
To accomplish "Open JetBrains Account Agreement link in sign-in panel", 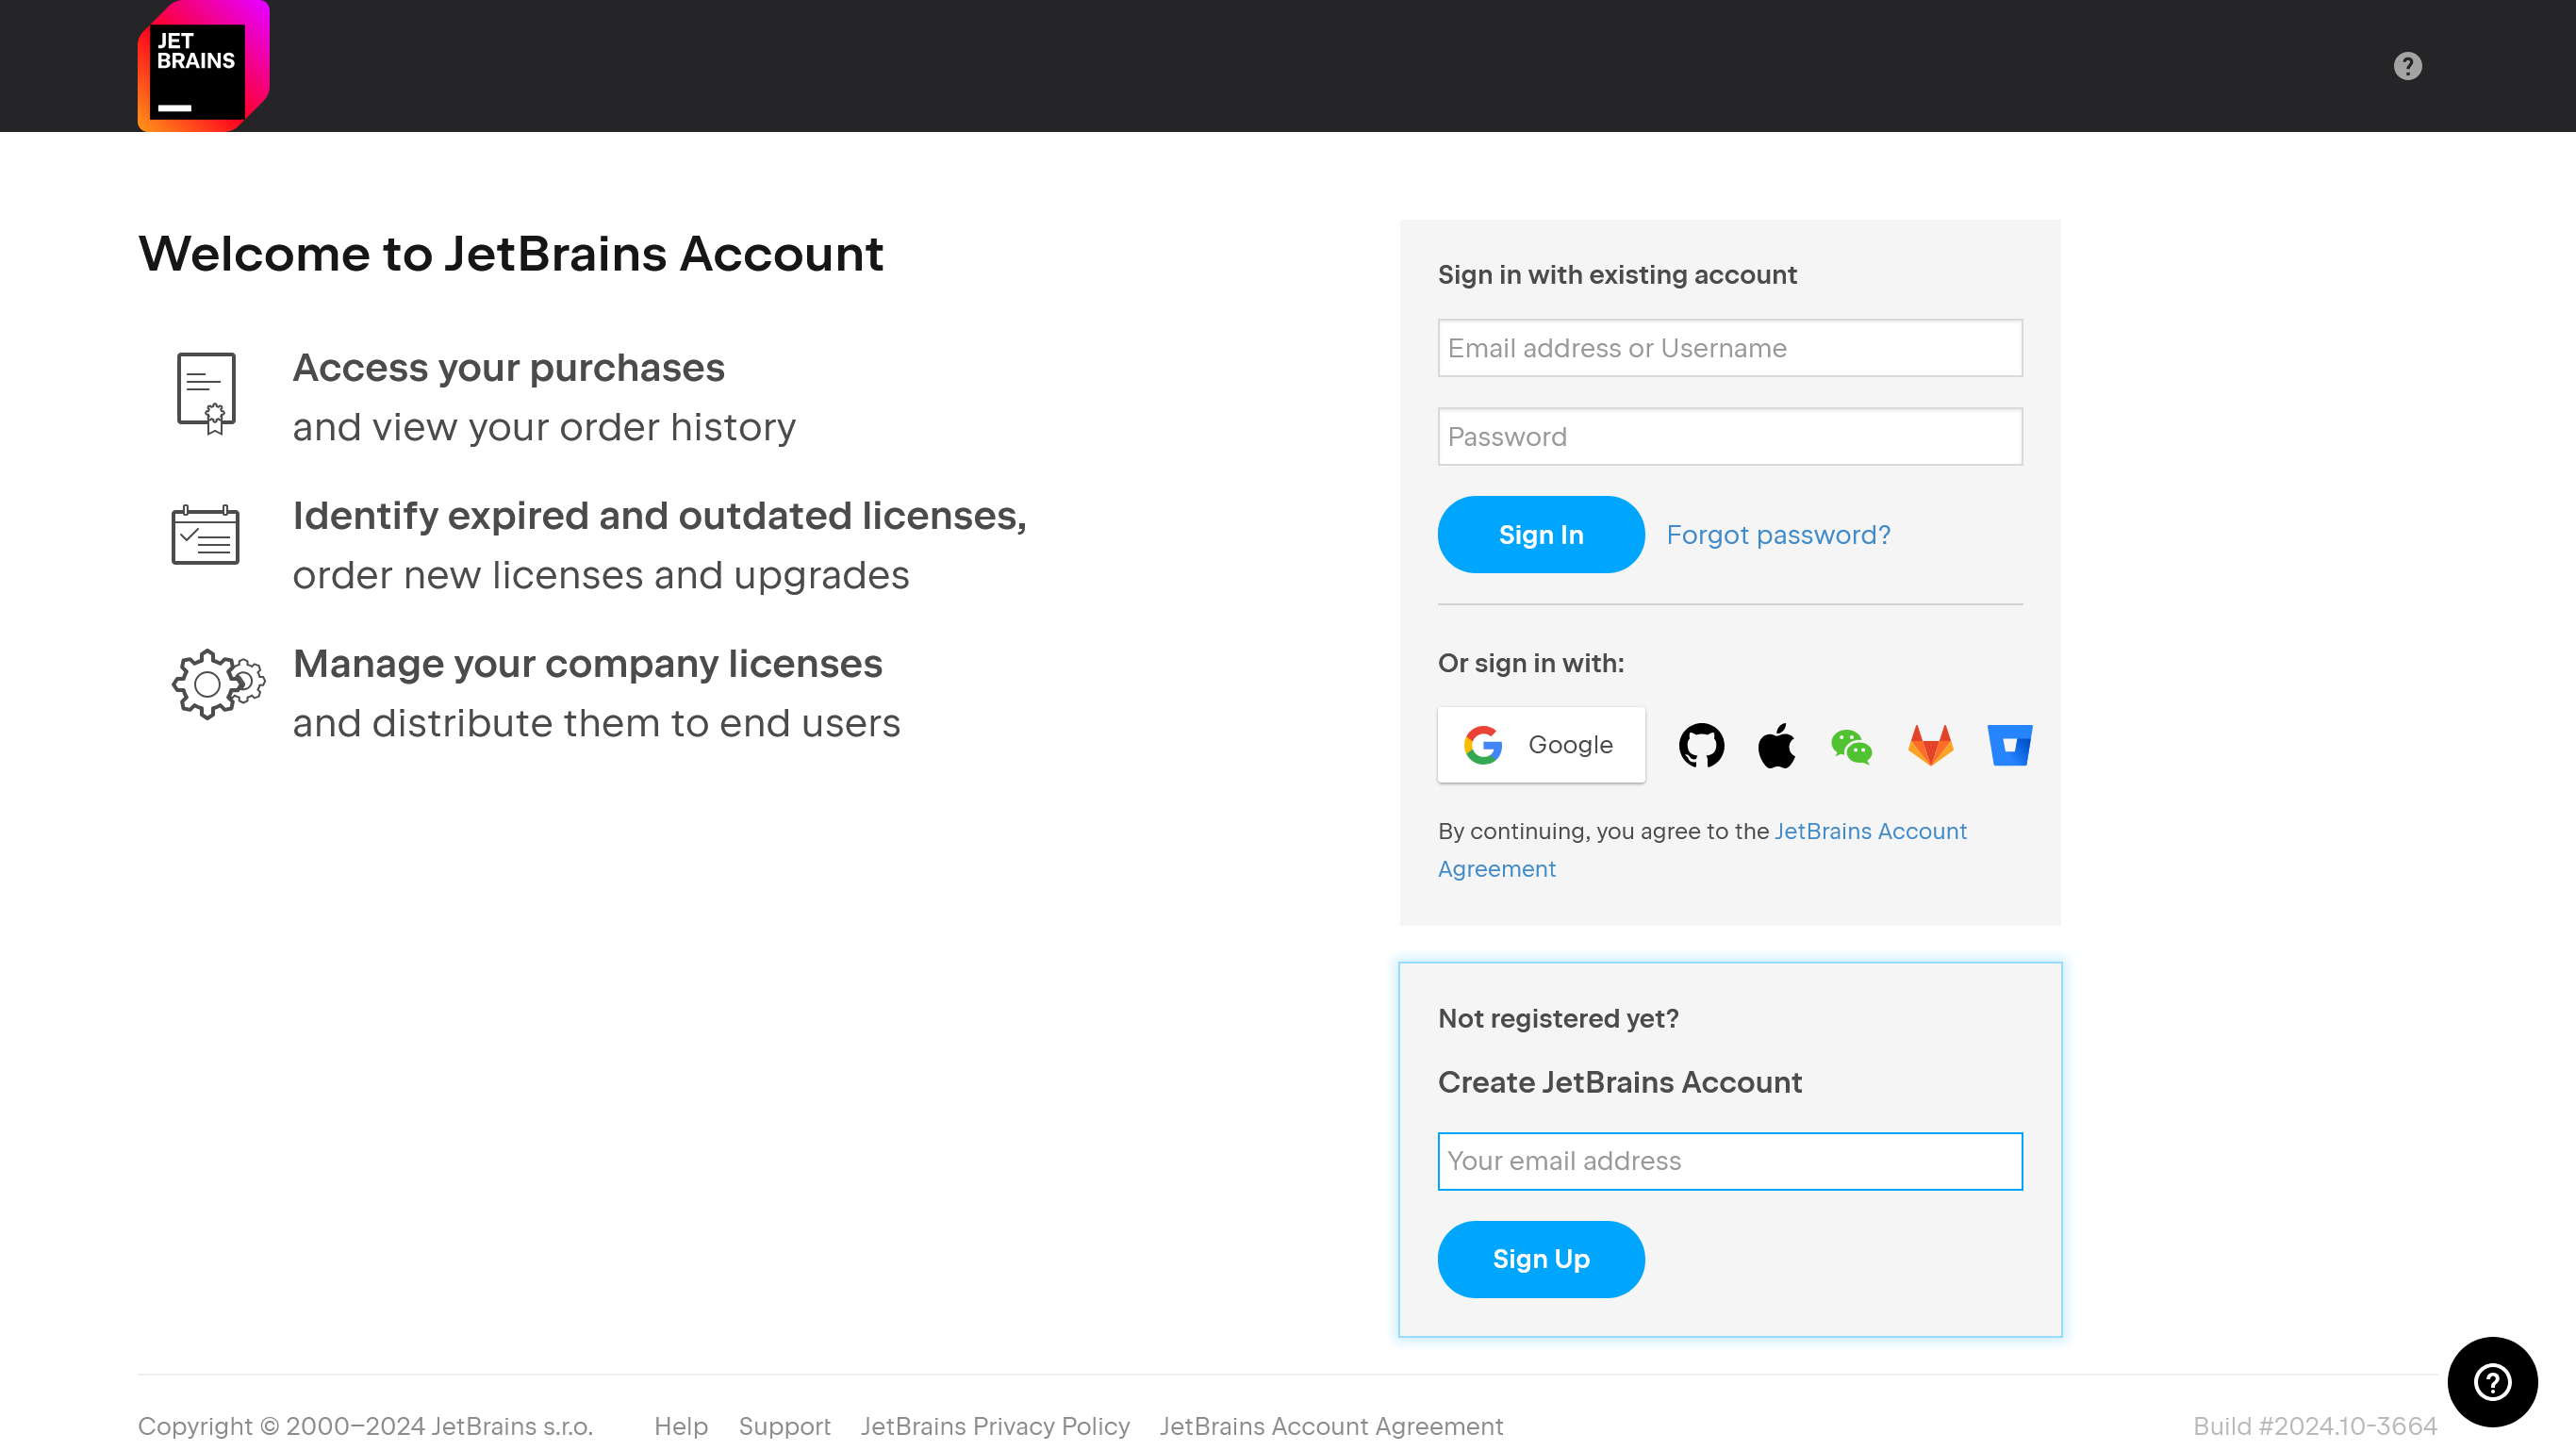I will point(1870,831).
